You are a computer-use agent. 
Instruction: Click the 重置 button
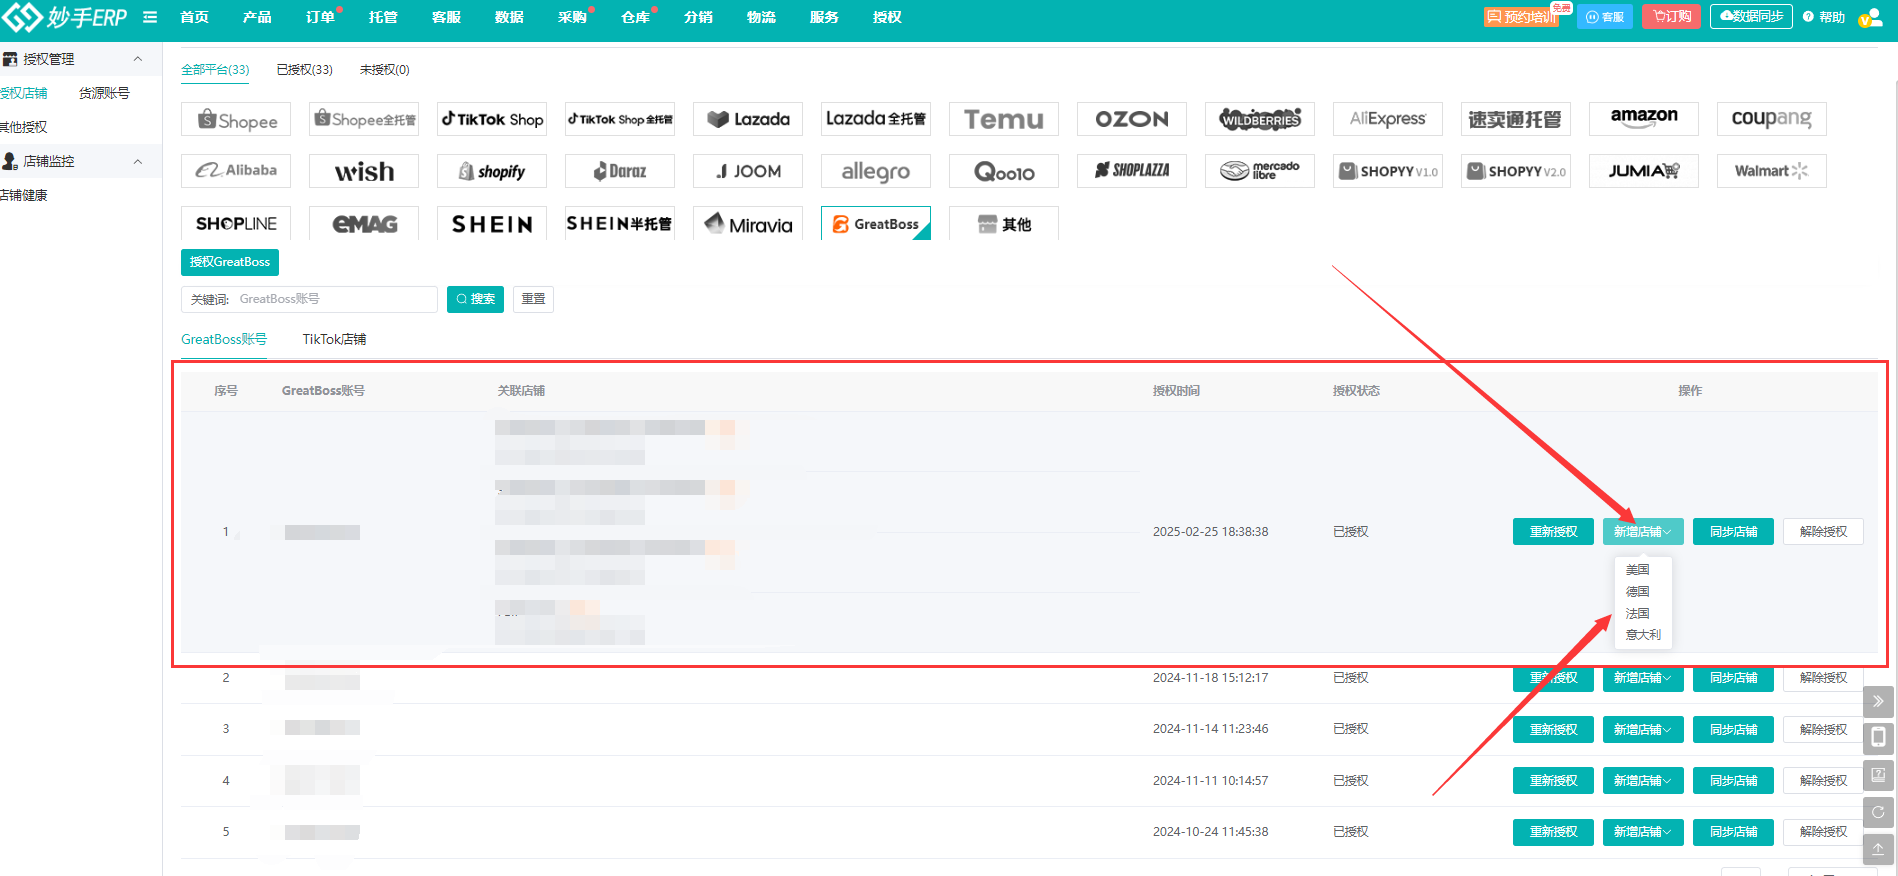point(533,299)
